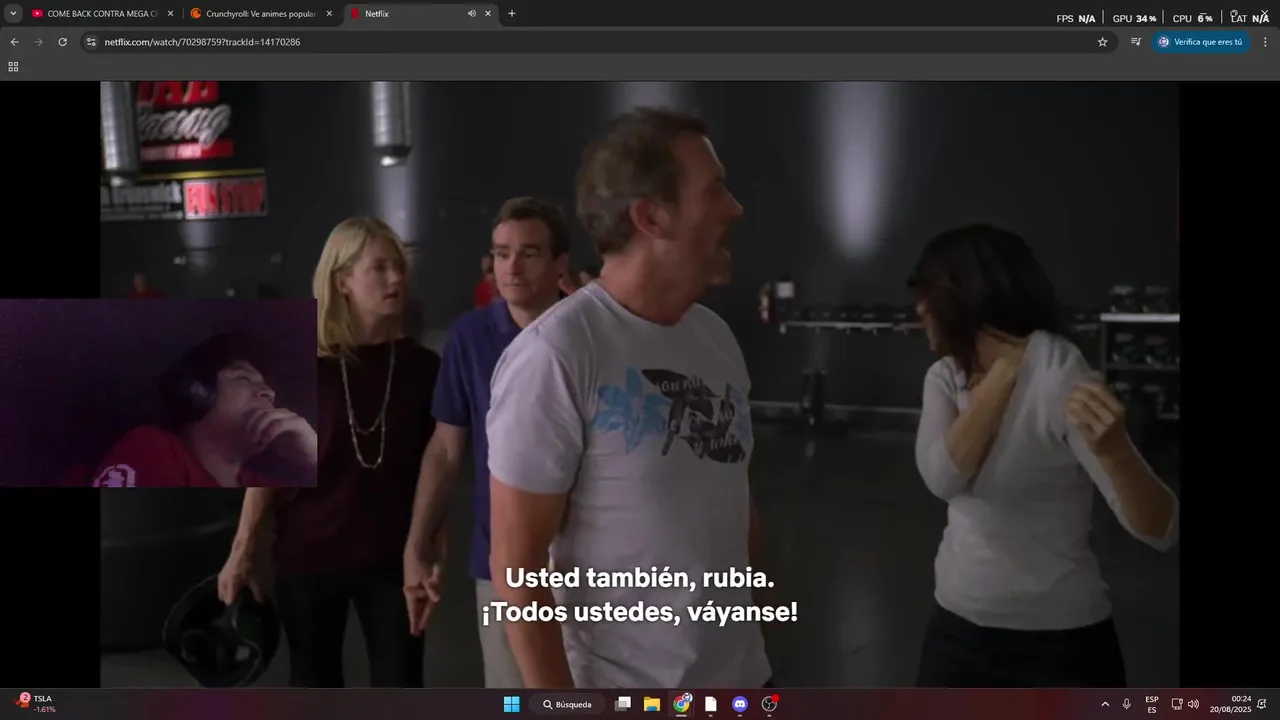Click the LAT N/A overlay reading

pos(1249,18)
